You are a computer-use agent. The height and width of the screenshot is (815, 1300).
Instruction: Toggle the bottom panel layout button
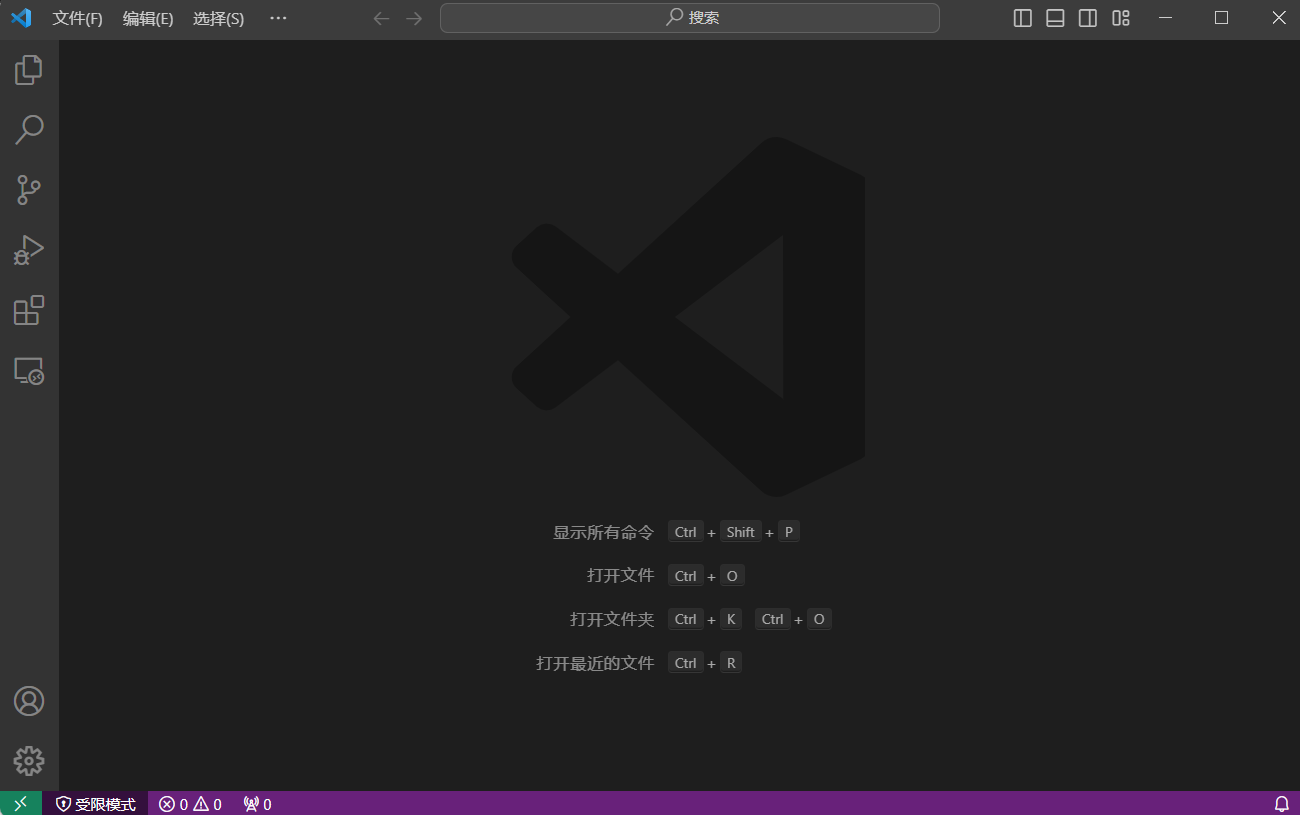pos(1055,18)
